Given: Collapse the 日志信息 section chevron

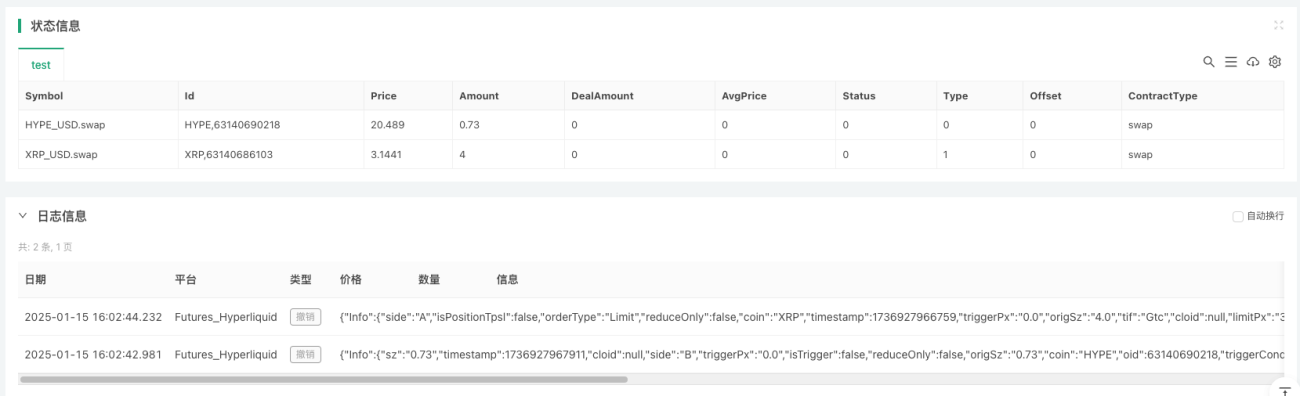Looking at the screenshot, I should pyautogui.click(x=23, y=216).
